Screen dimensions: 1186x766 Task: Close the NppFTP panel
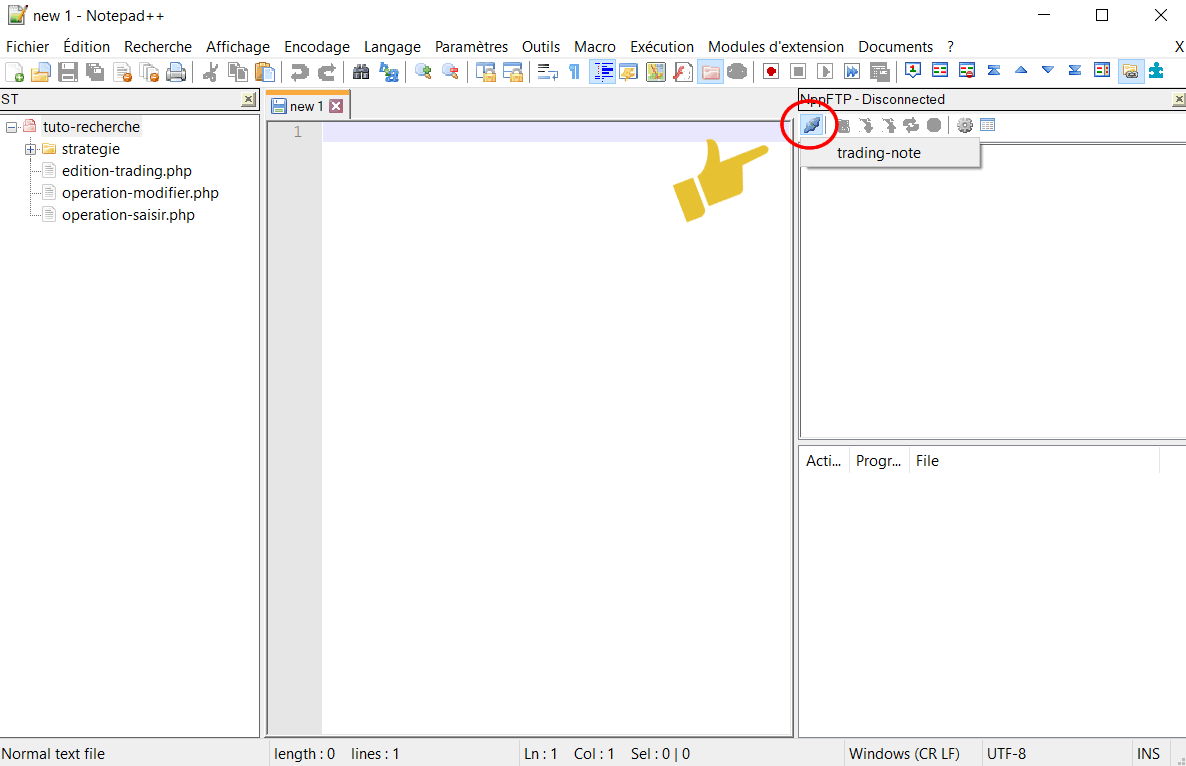pos(1178,99)
